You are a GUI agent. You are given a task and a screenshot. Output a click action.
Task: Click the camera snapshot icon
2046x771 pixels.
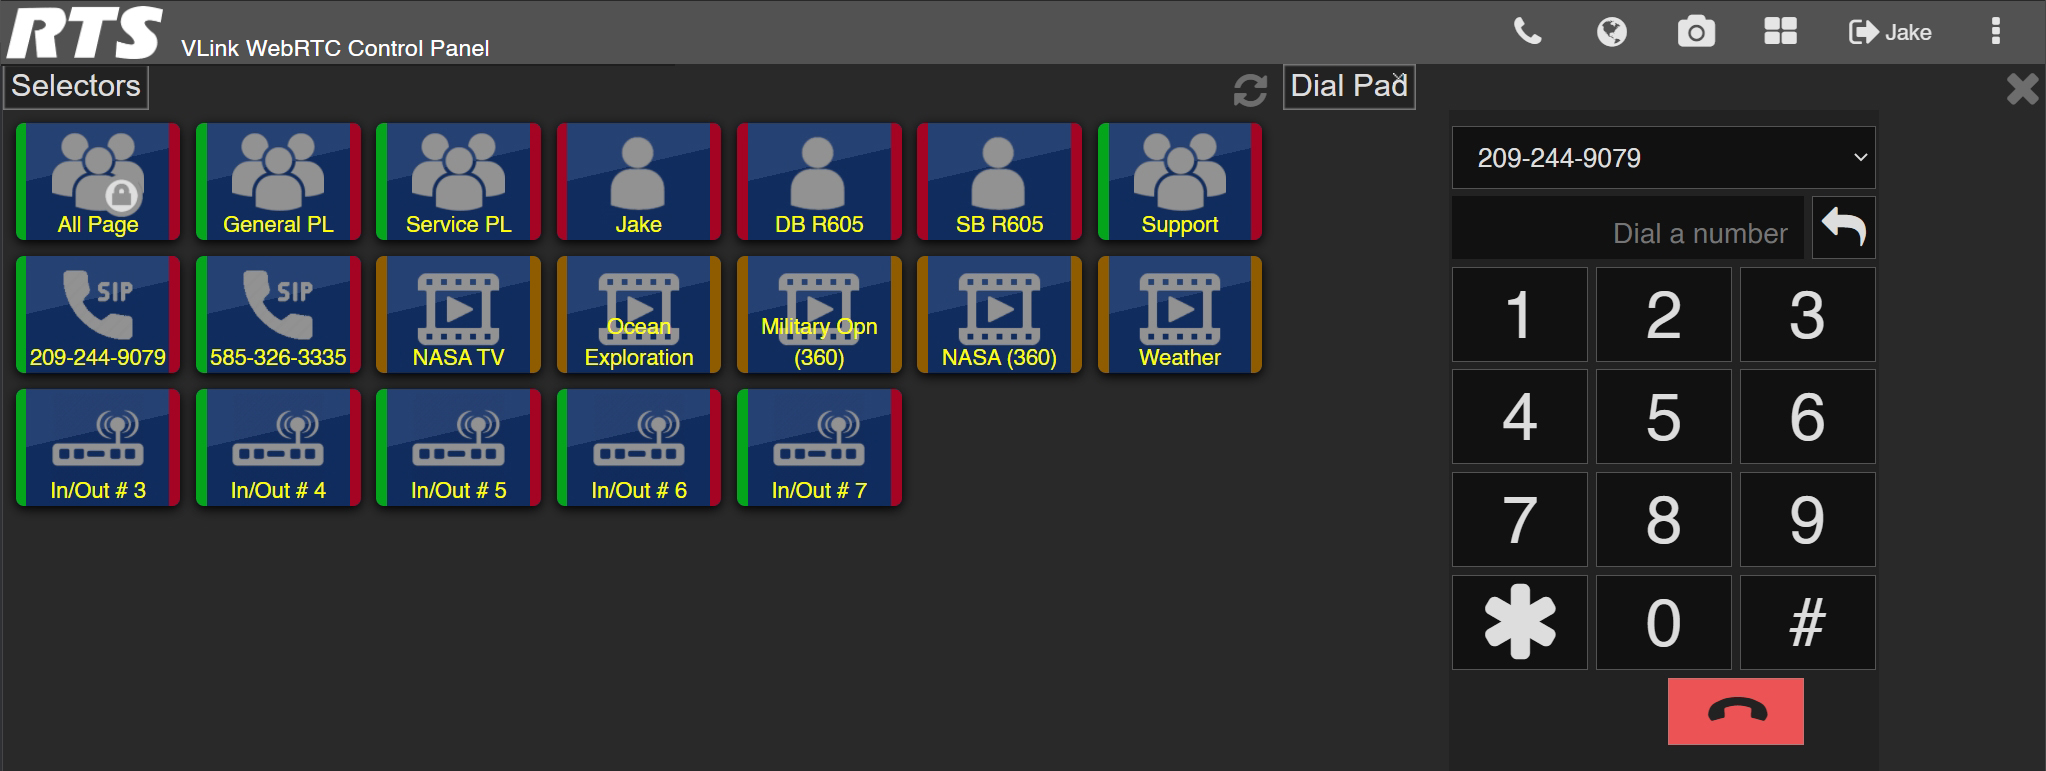click(x=1695, y=32)
